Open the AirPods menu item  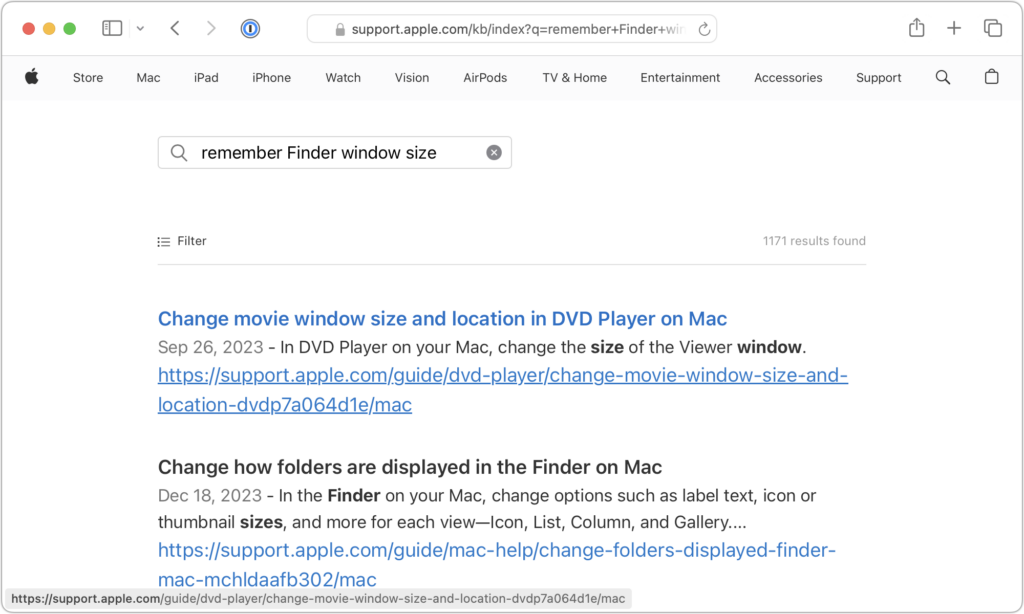click(x=485, y=78)
